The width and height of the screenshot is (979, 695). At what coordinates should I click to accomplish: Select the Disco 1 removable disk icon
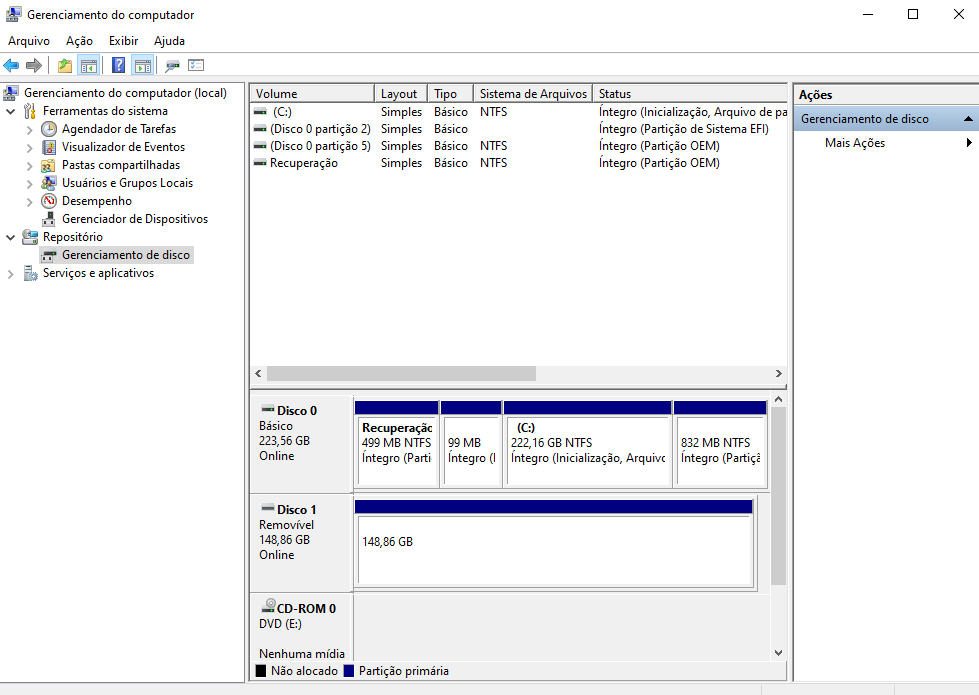click(x=267, y=509)
